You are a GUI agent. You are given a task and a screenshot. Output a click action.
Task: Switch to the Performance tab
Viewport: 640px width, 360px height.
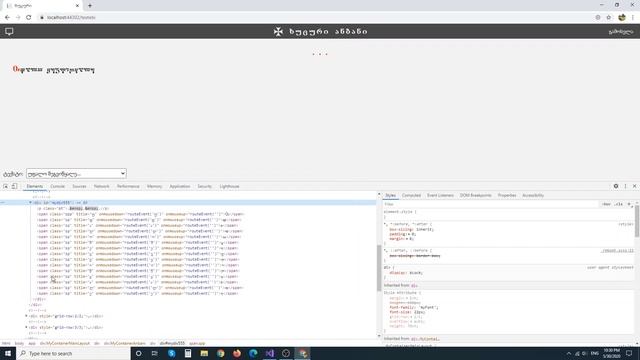128,186
